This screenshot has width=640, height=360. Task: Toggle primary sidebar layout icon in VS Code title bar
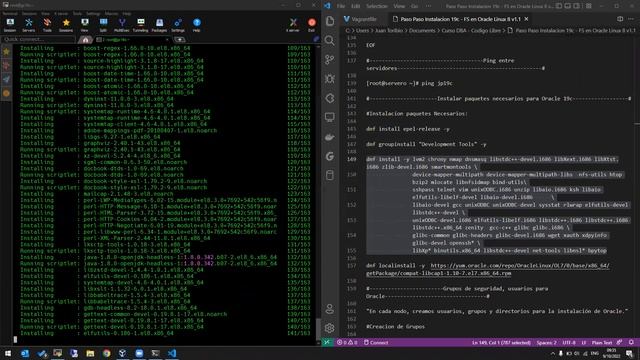[x=559, y=6]
